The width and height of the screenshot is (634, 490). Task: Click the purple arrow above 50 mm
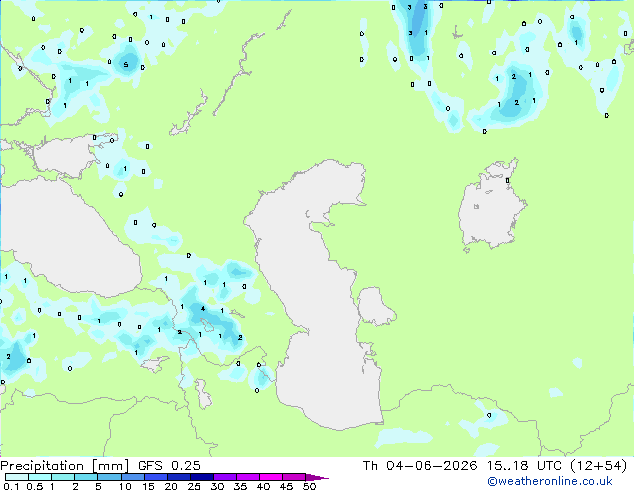(317, 477)
